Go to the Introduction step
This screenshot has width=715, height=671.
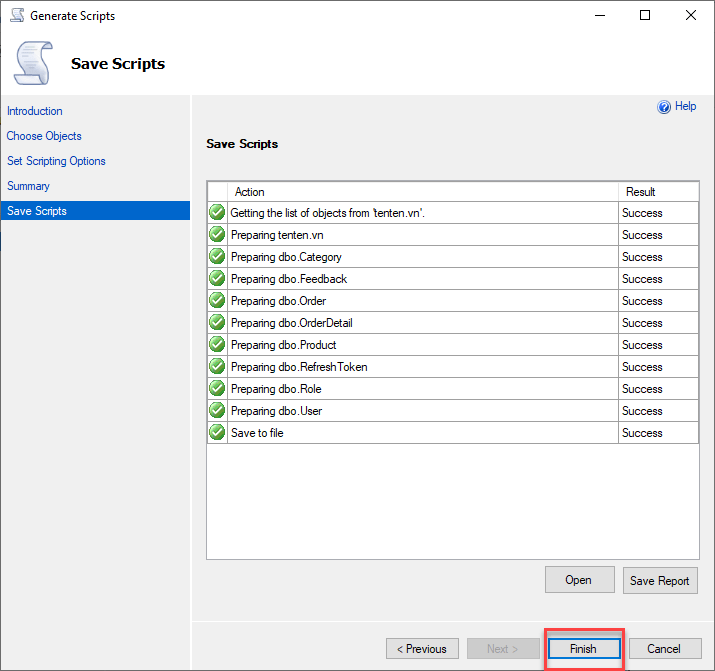35,111
